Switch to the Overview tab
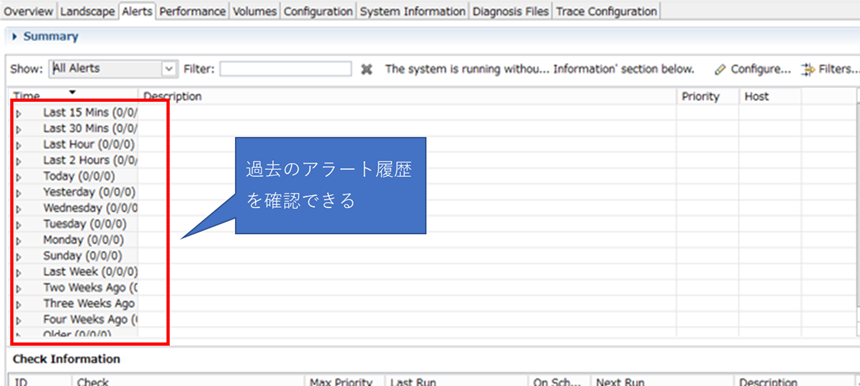The height and width of the screenshot is (386, 860). pos(29,11)
